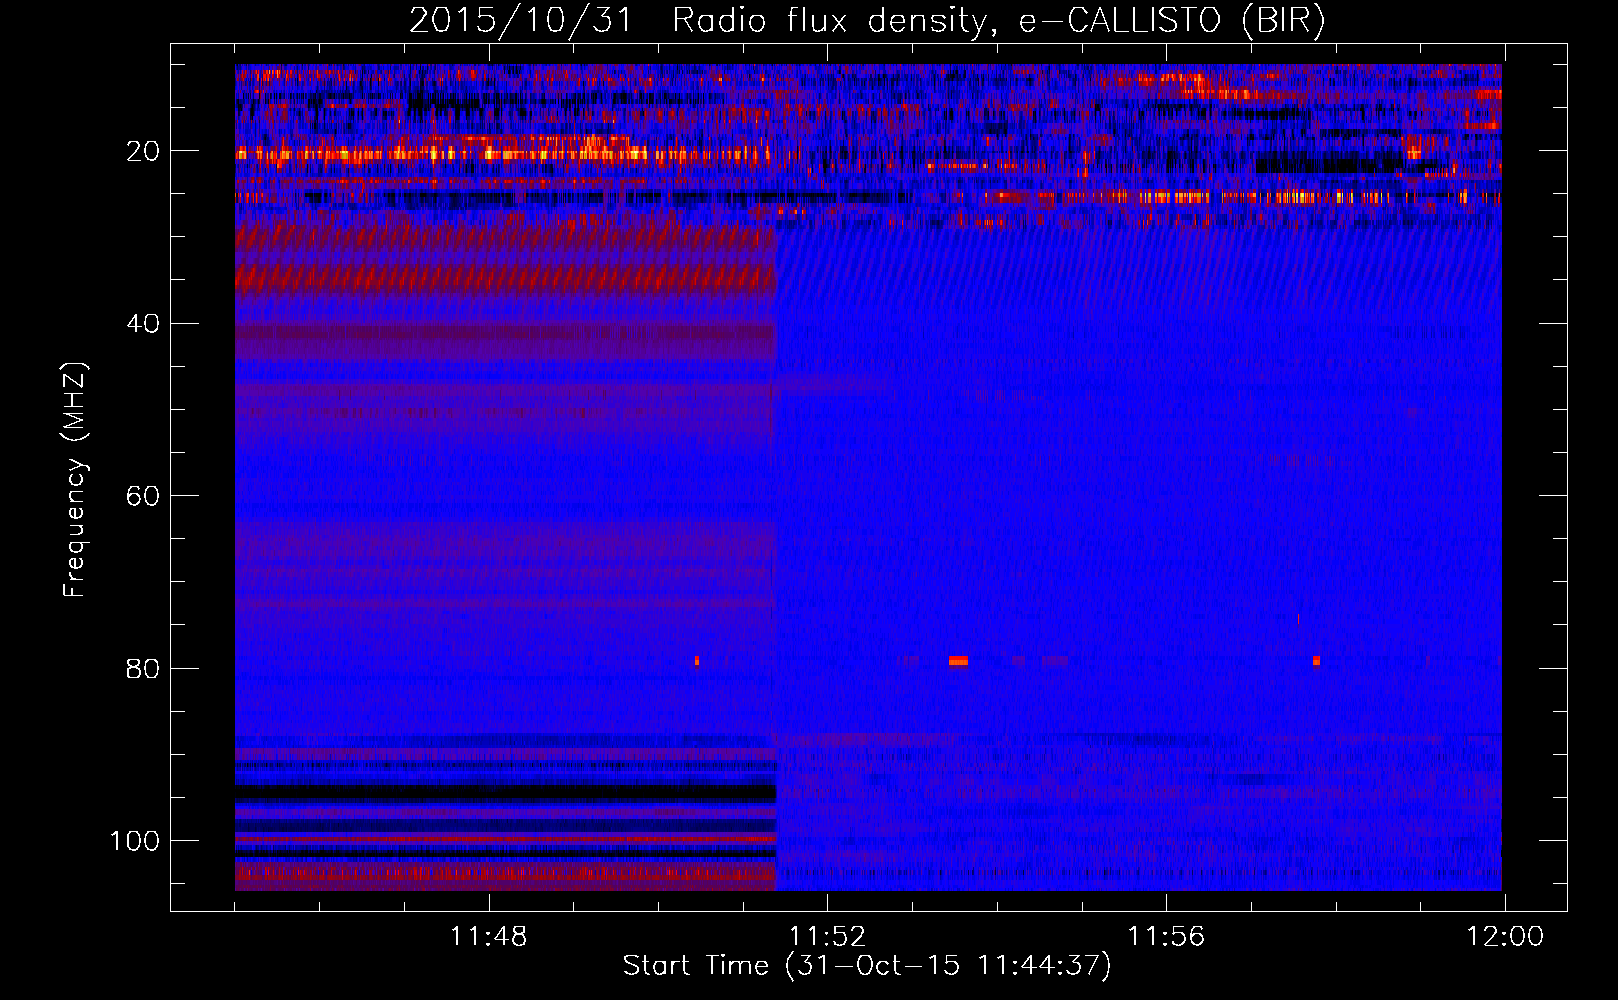Click the 40 MHz frequency tick label

coord(144,324)
